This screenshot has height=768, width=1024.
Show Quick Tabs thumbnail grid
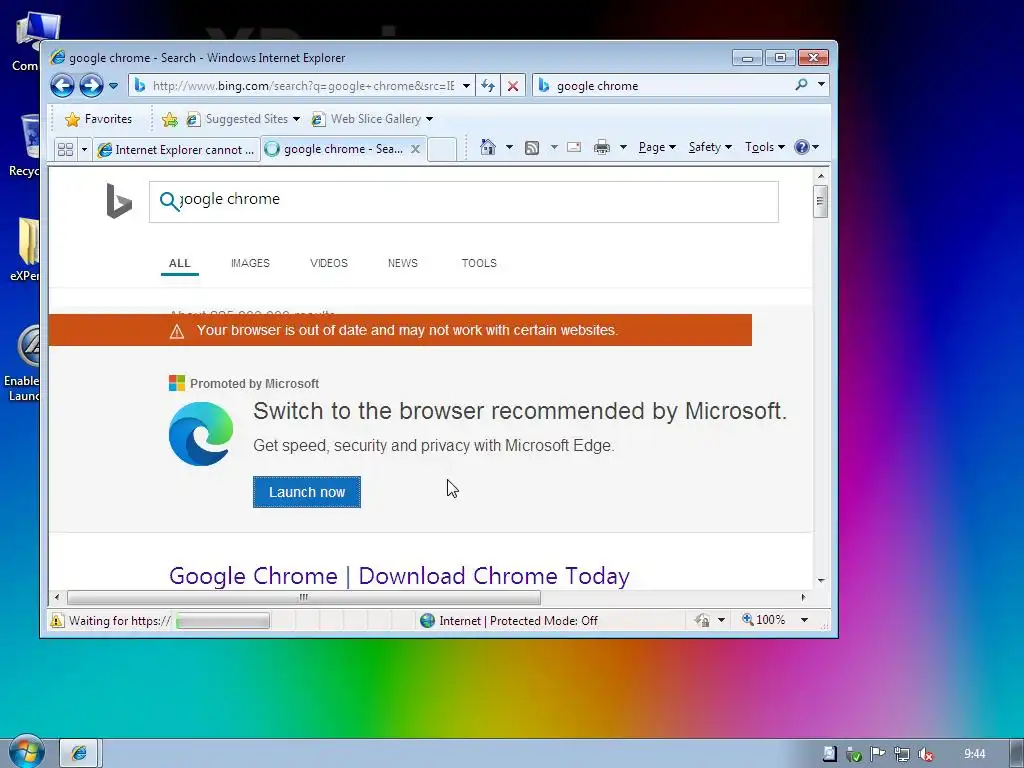(65, 150)
